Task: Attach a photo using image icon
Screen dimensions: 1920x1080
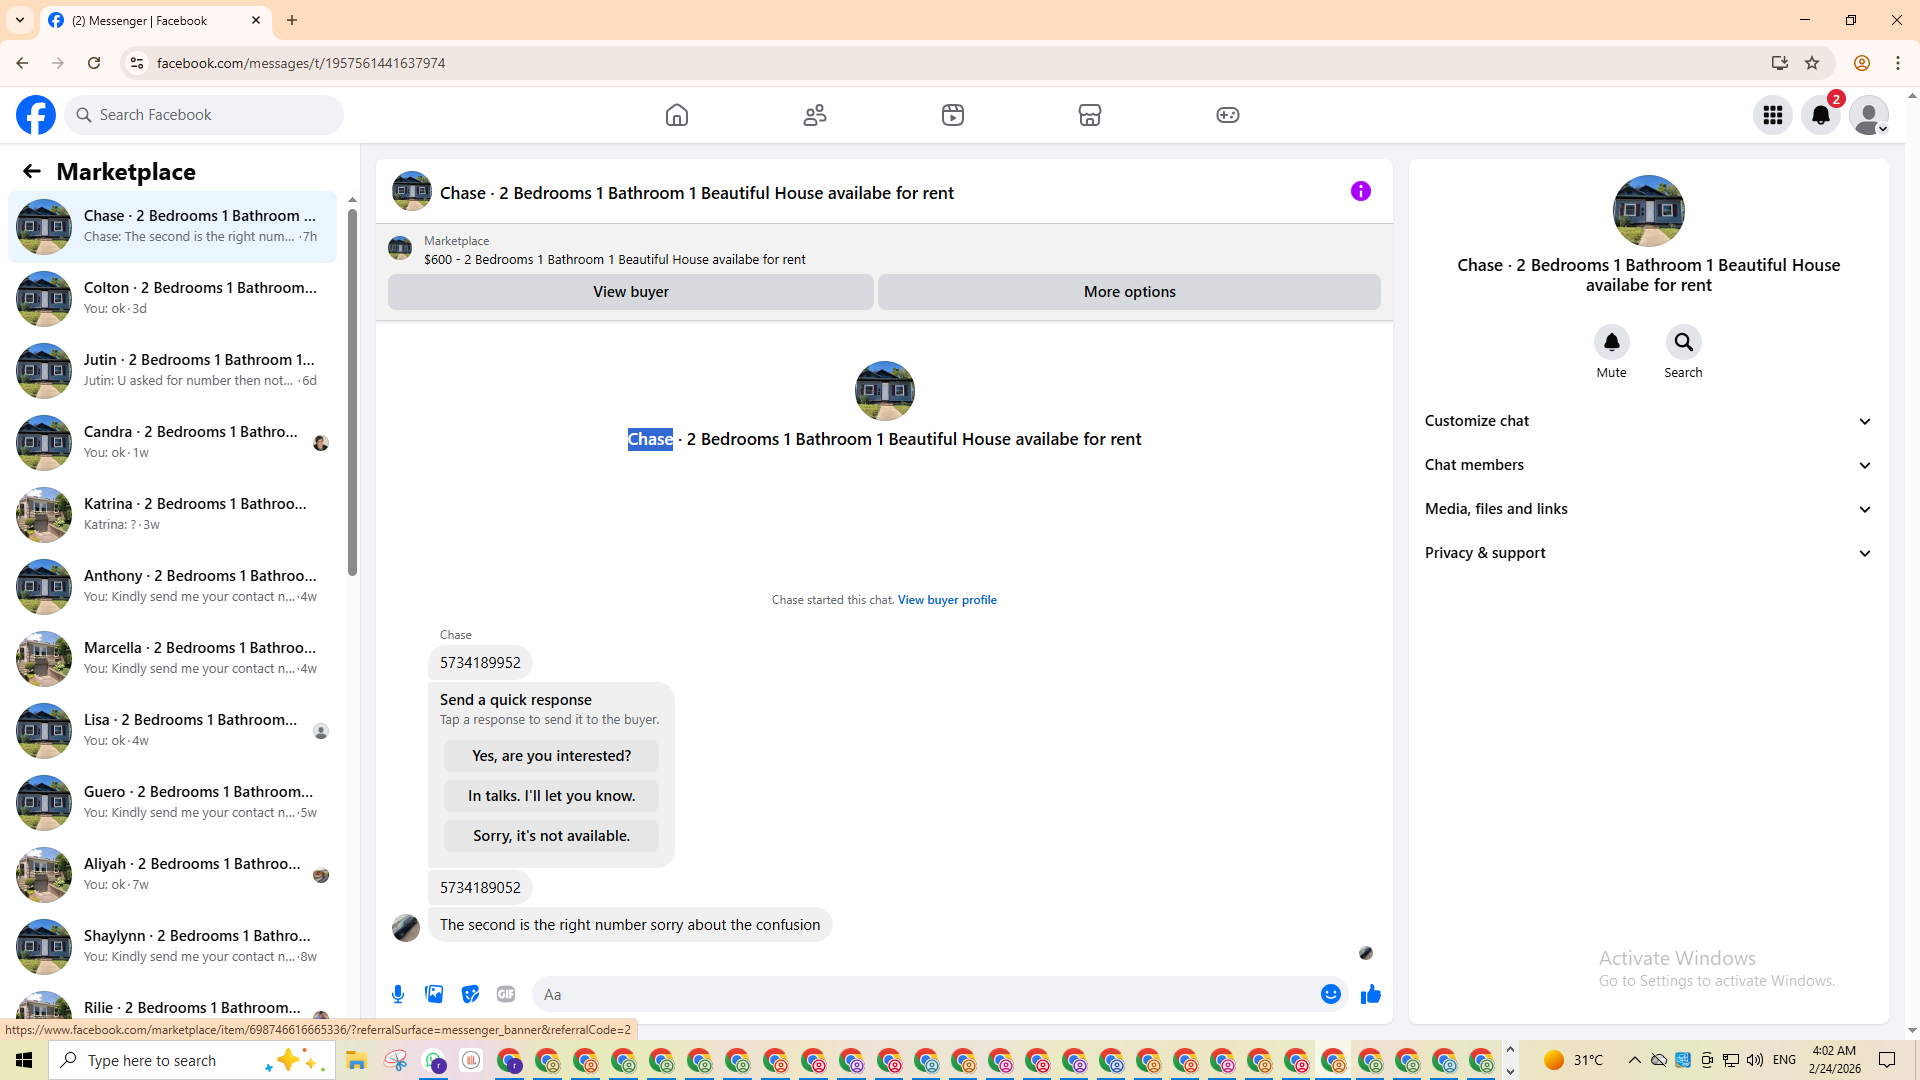Action: (x=434, y=994)
